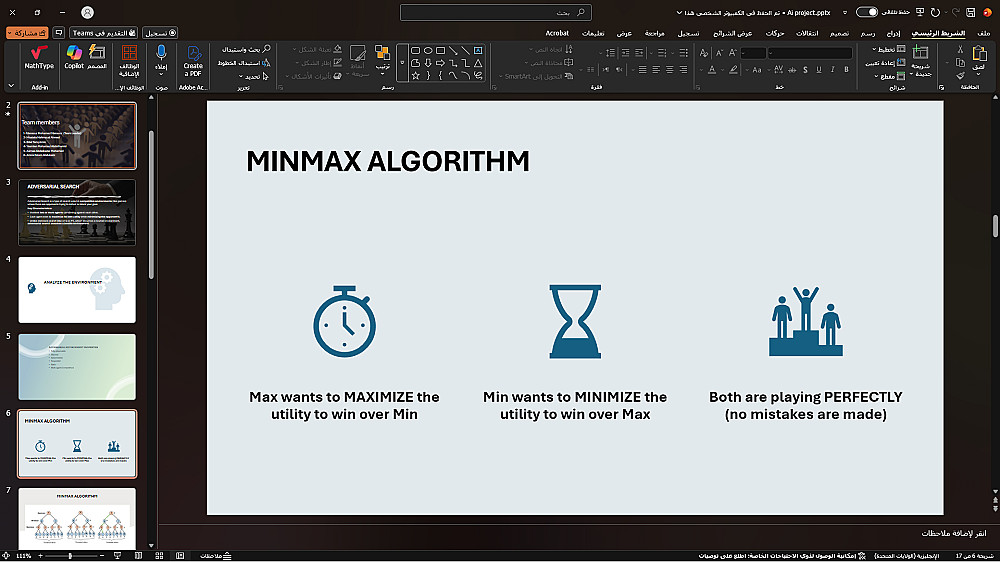Image resolution: width=1000 pixels, height=562 pixels.
Task: Open the font name combo box
Action: point(810,53)
